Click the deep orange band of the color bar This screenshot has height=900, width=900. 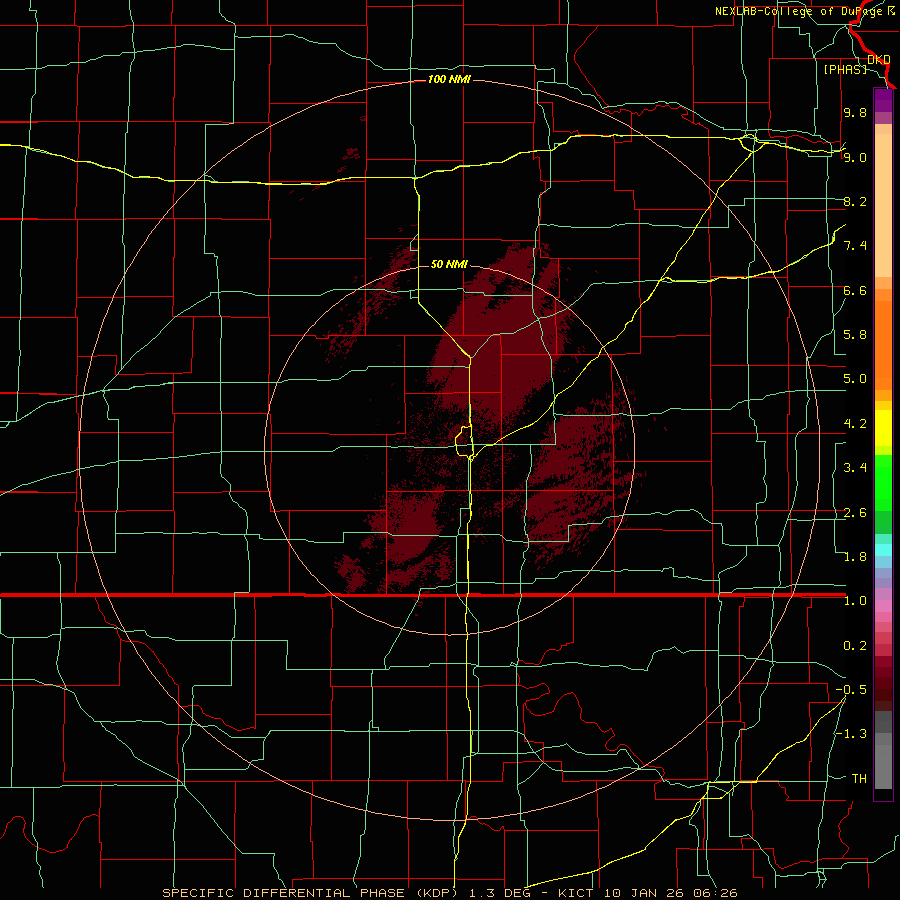pos(883,346)
